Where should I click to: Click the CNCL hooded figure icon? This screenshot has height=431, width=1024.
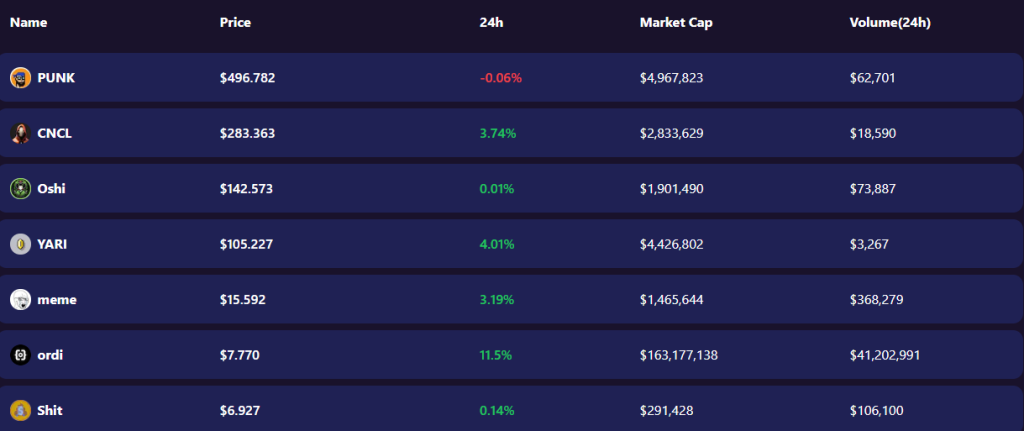pos(20,133)
